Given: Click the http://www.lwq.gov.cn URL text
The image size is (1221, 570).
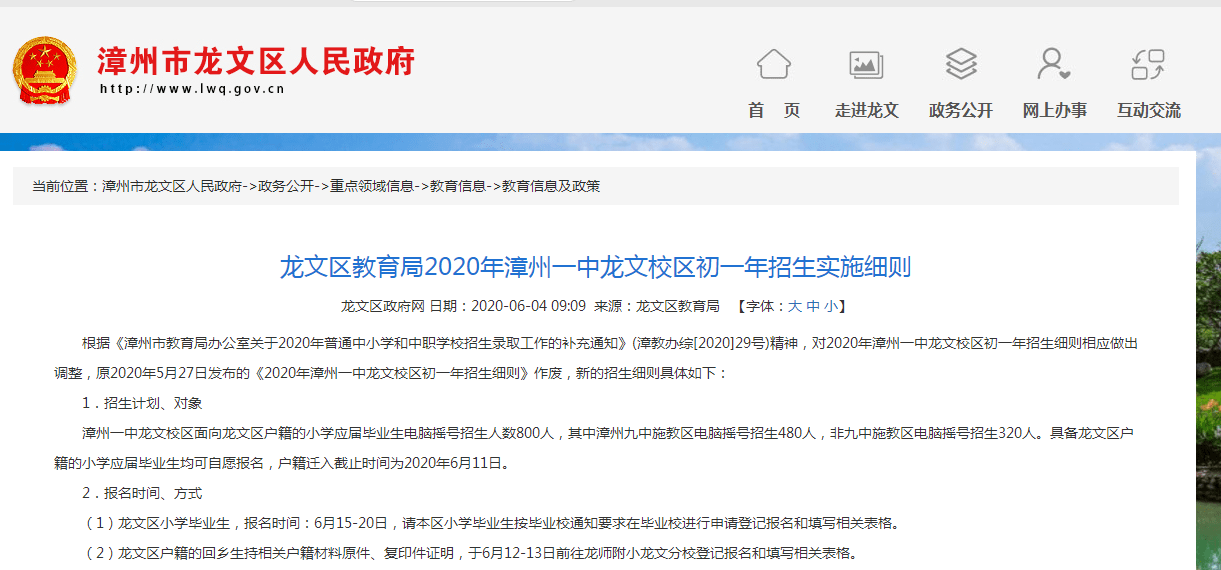Looking at the screenshot, I should pyautogui.click(x=193, y=89).
